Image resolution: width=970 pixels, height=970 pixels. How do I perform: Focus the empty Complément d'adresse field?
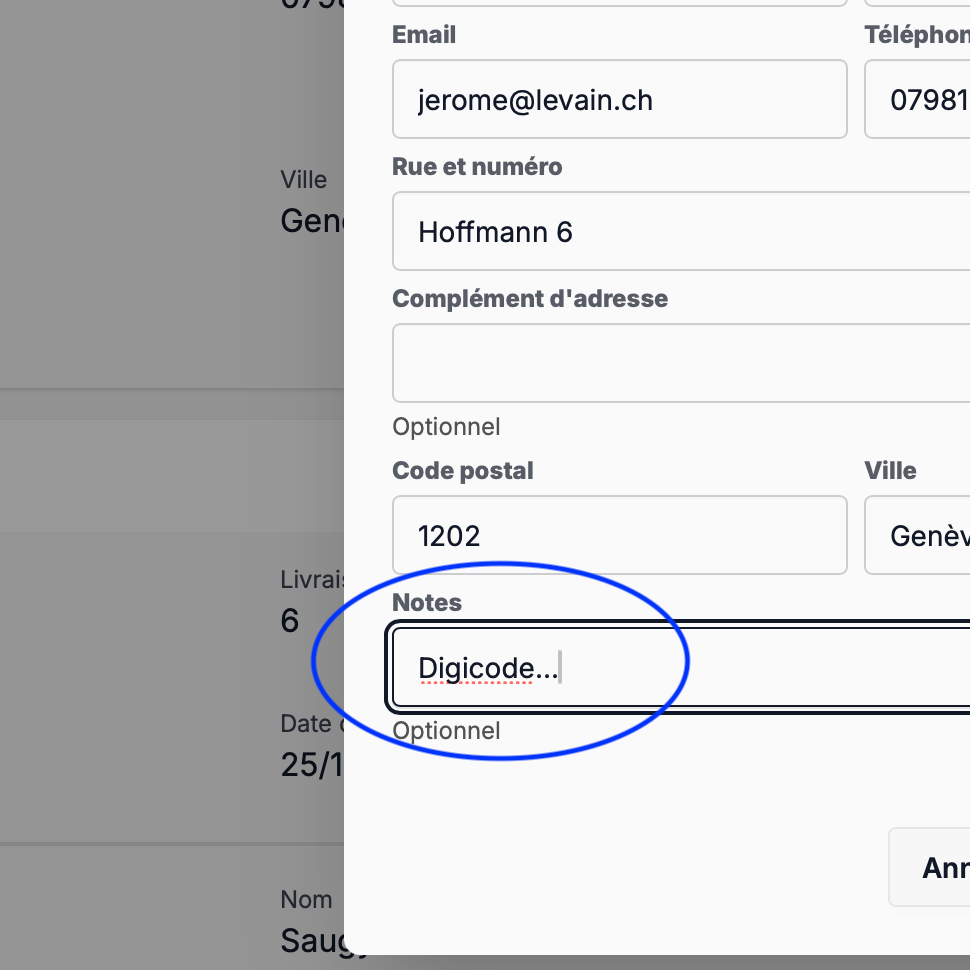(680, 363)
